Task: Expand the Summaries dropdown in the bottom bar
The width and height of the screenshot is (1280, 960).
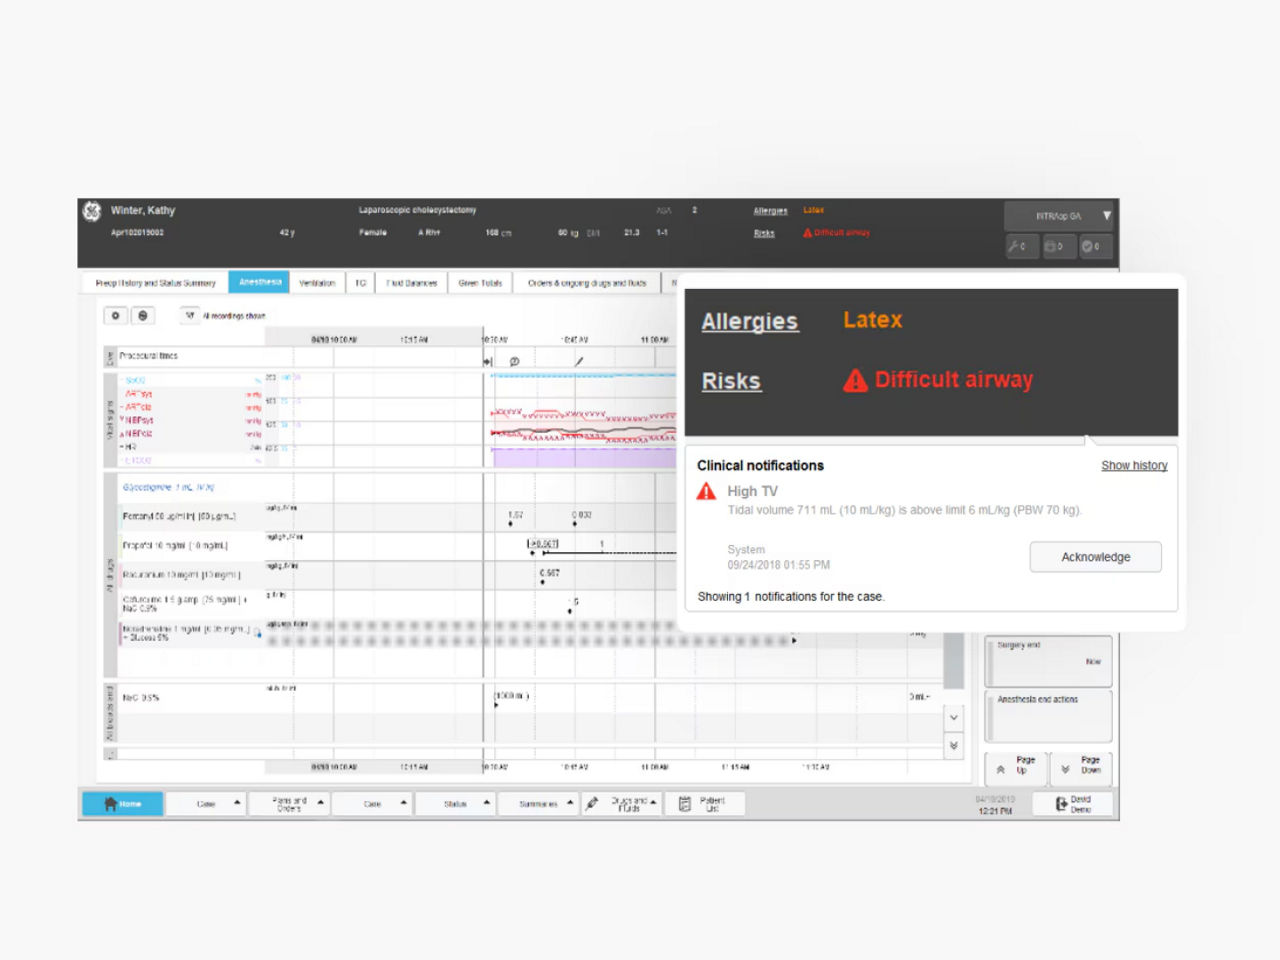Action: (x=539, y=803)
